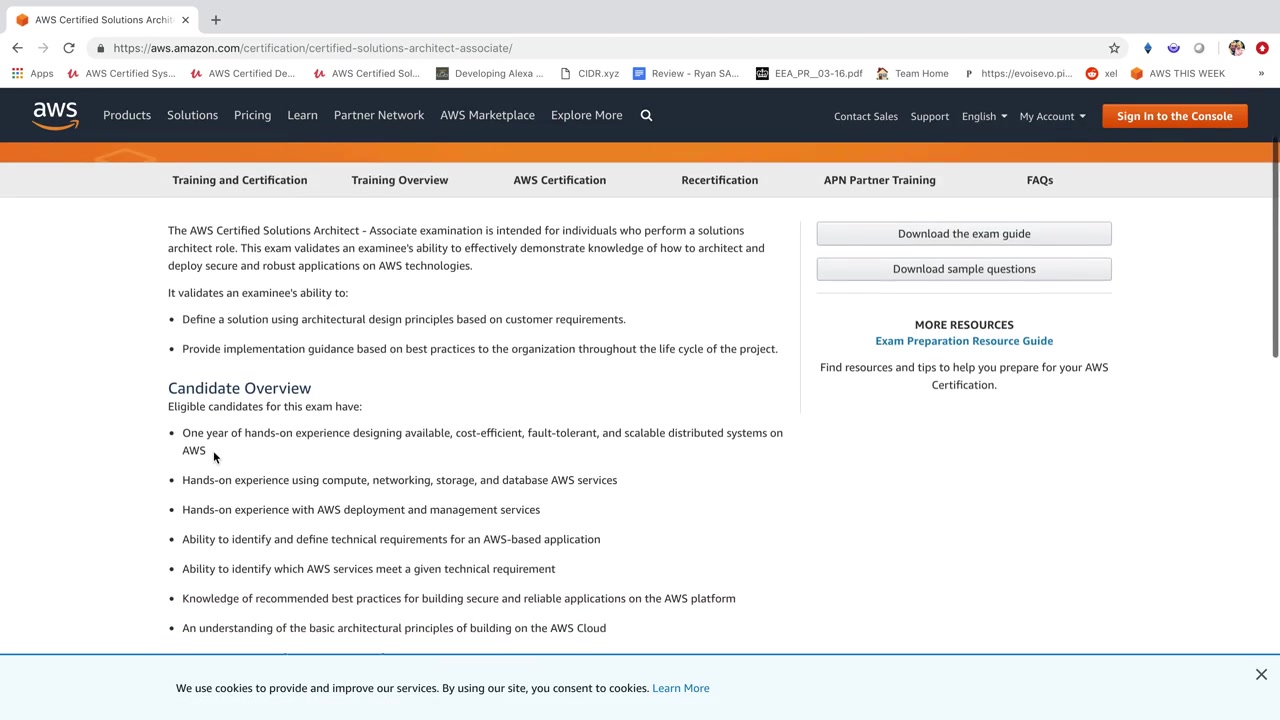Click the red update arrow menu icon

click(1262, 48)
